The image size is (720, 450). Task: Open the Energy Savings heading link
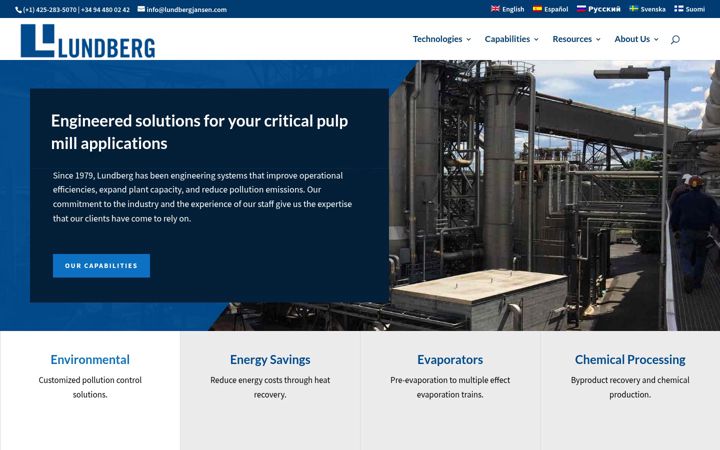pyautogui.click(x=270, y=360)
